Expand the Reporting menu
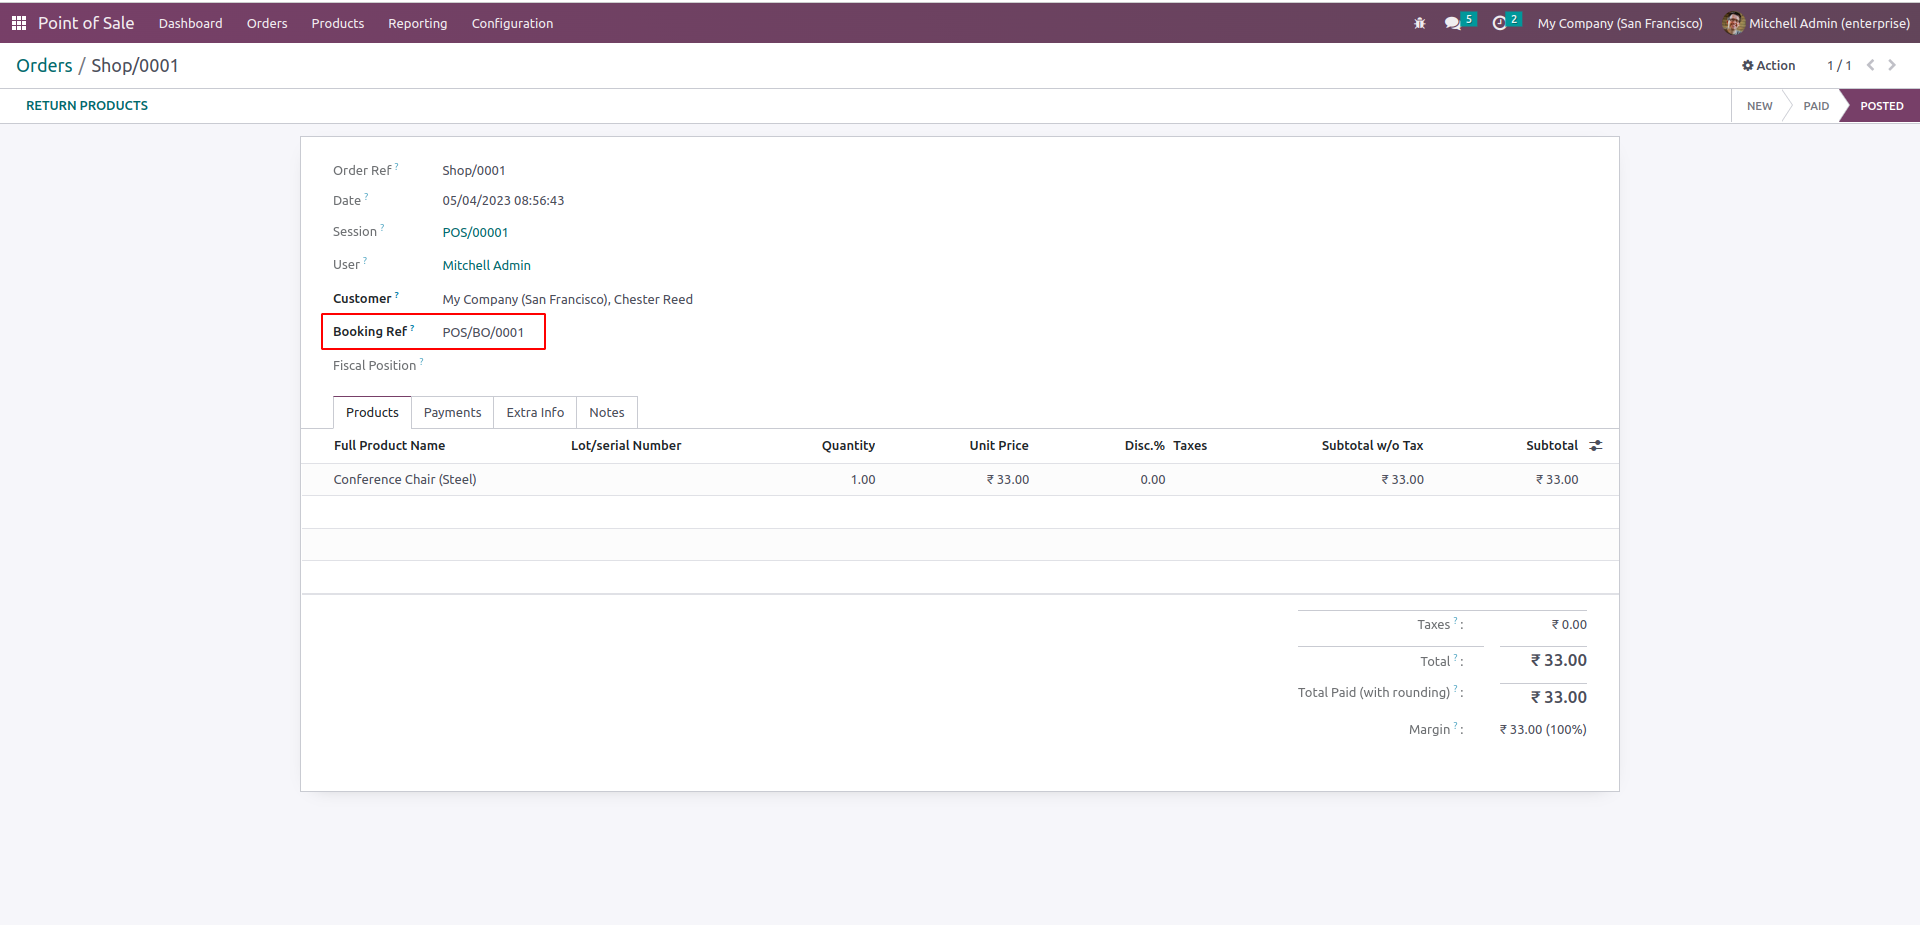This screenshot has height=925, width=1920. point(417,23)
